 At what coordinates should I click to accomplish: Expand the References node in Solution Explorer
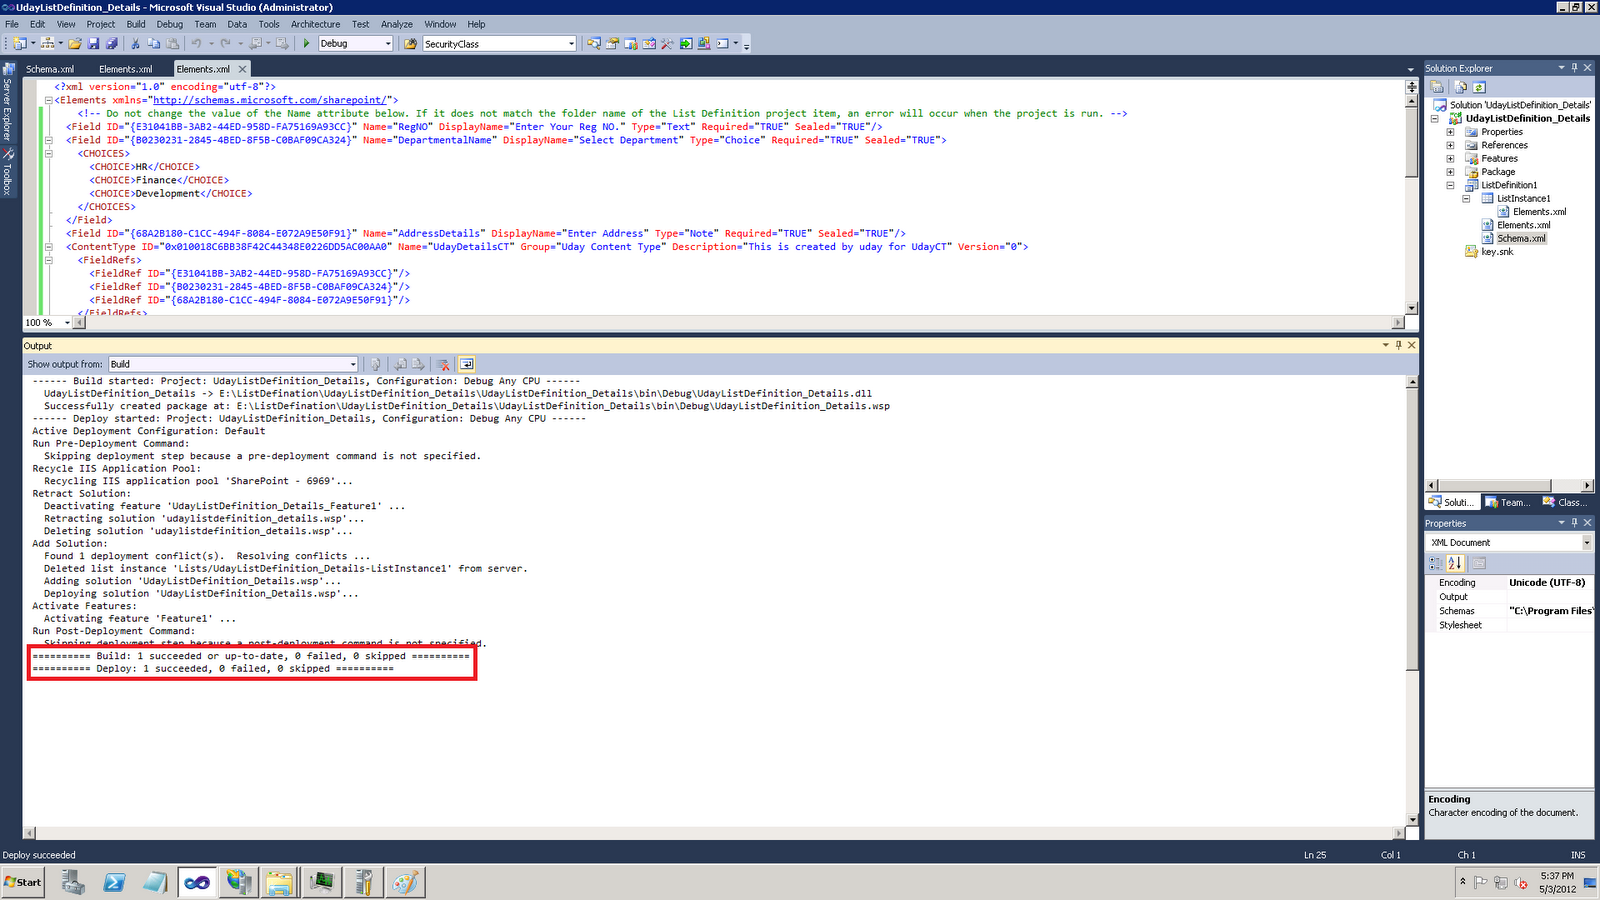pyautogui.click(x=1450, y=145)
